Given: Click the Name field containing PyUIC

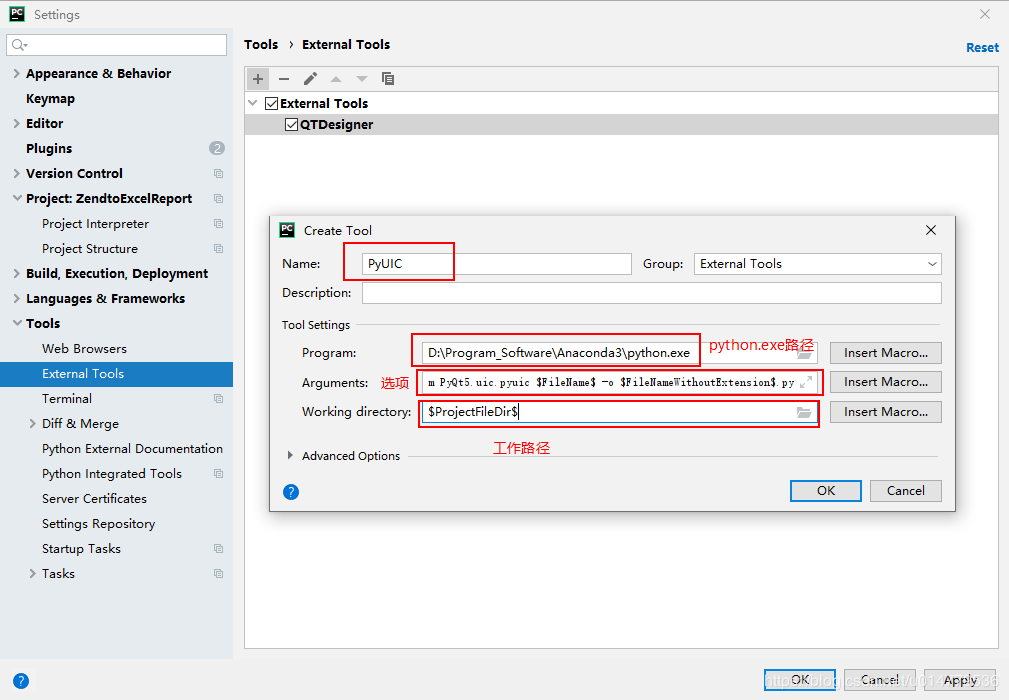Looking at the screenshot, I should (496, 264).
